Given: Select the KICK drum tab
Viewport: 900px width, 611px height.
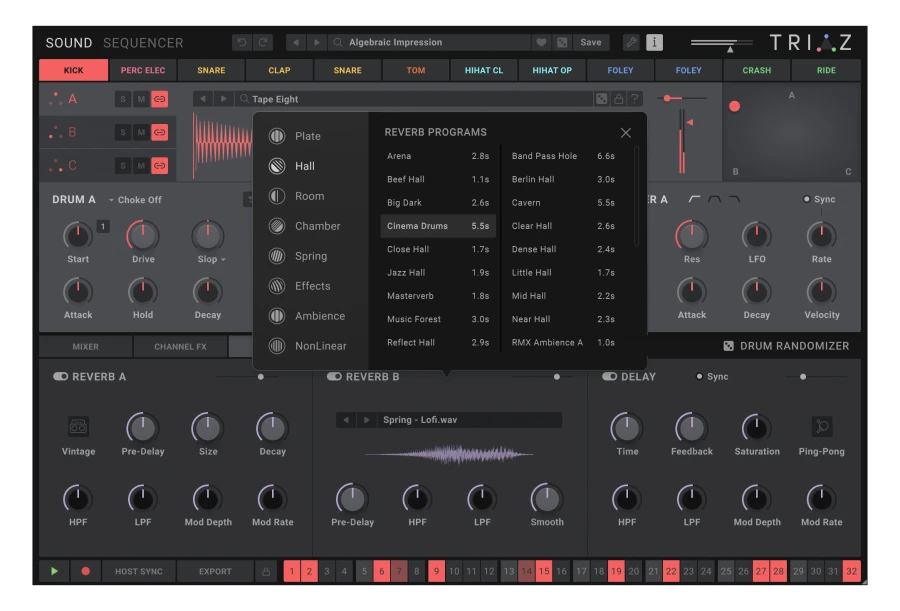Looking at the screenshot, I should (x=73, y=70).
